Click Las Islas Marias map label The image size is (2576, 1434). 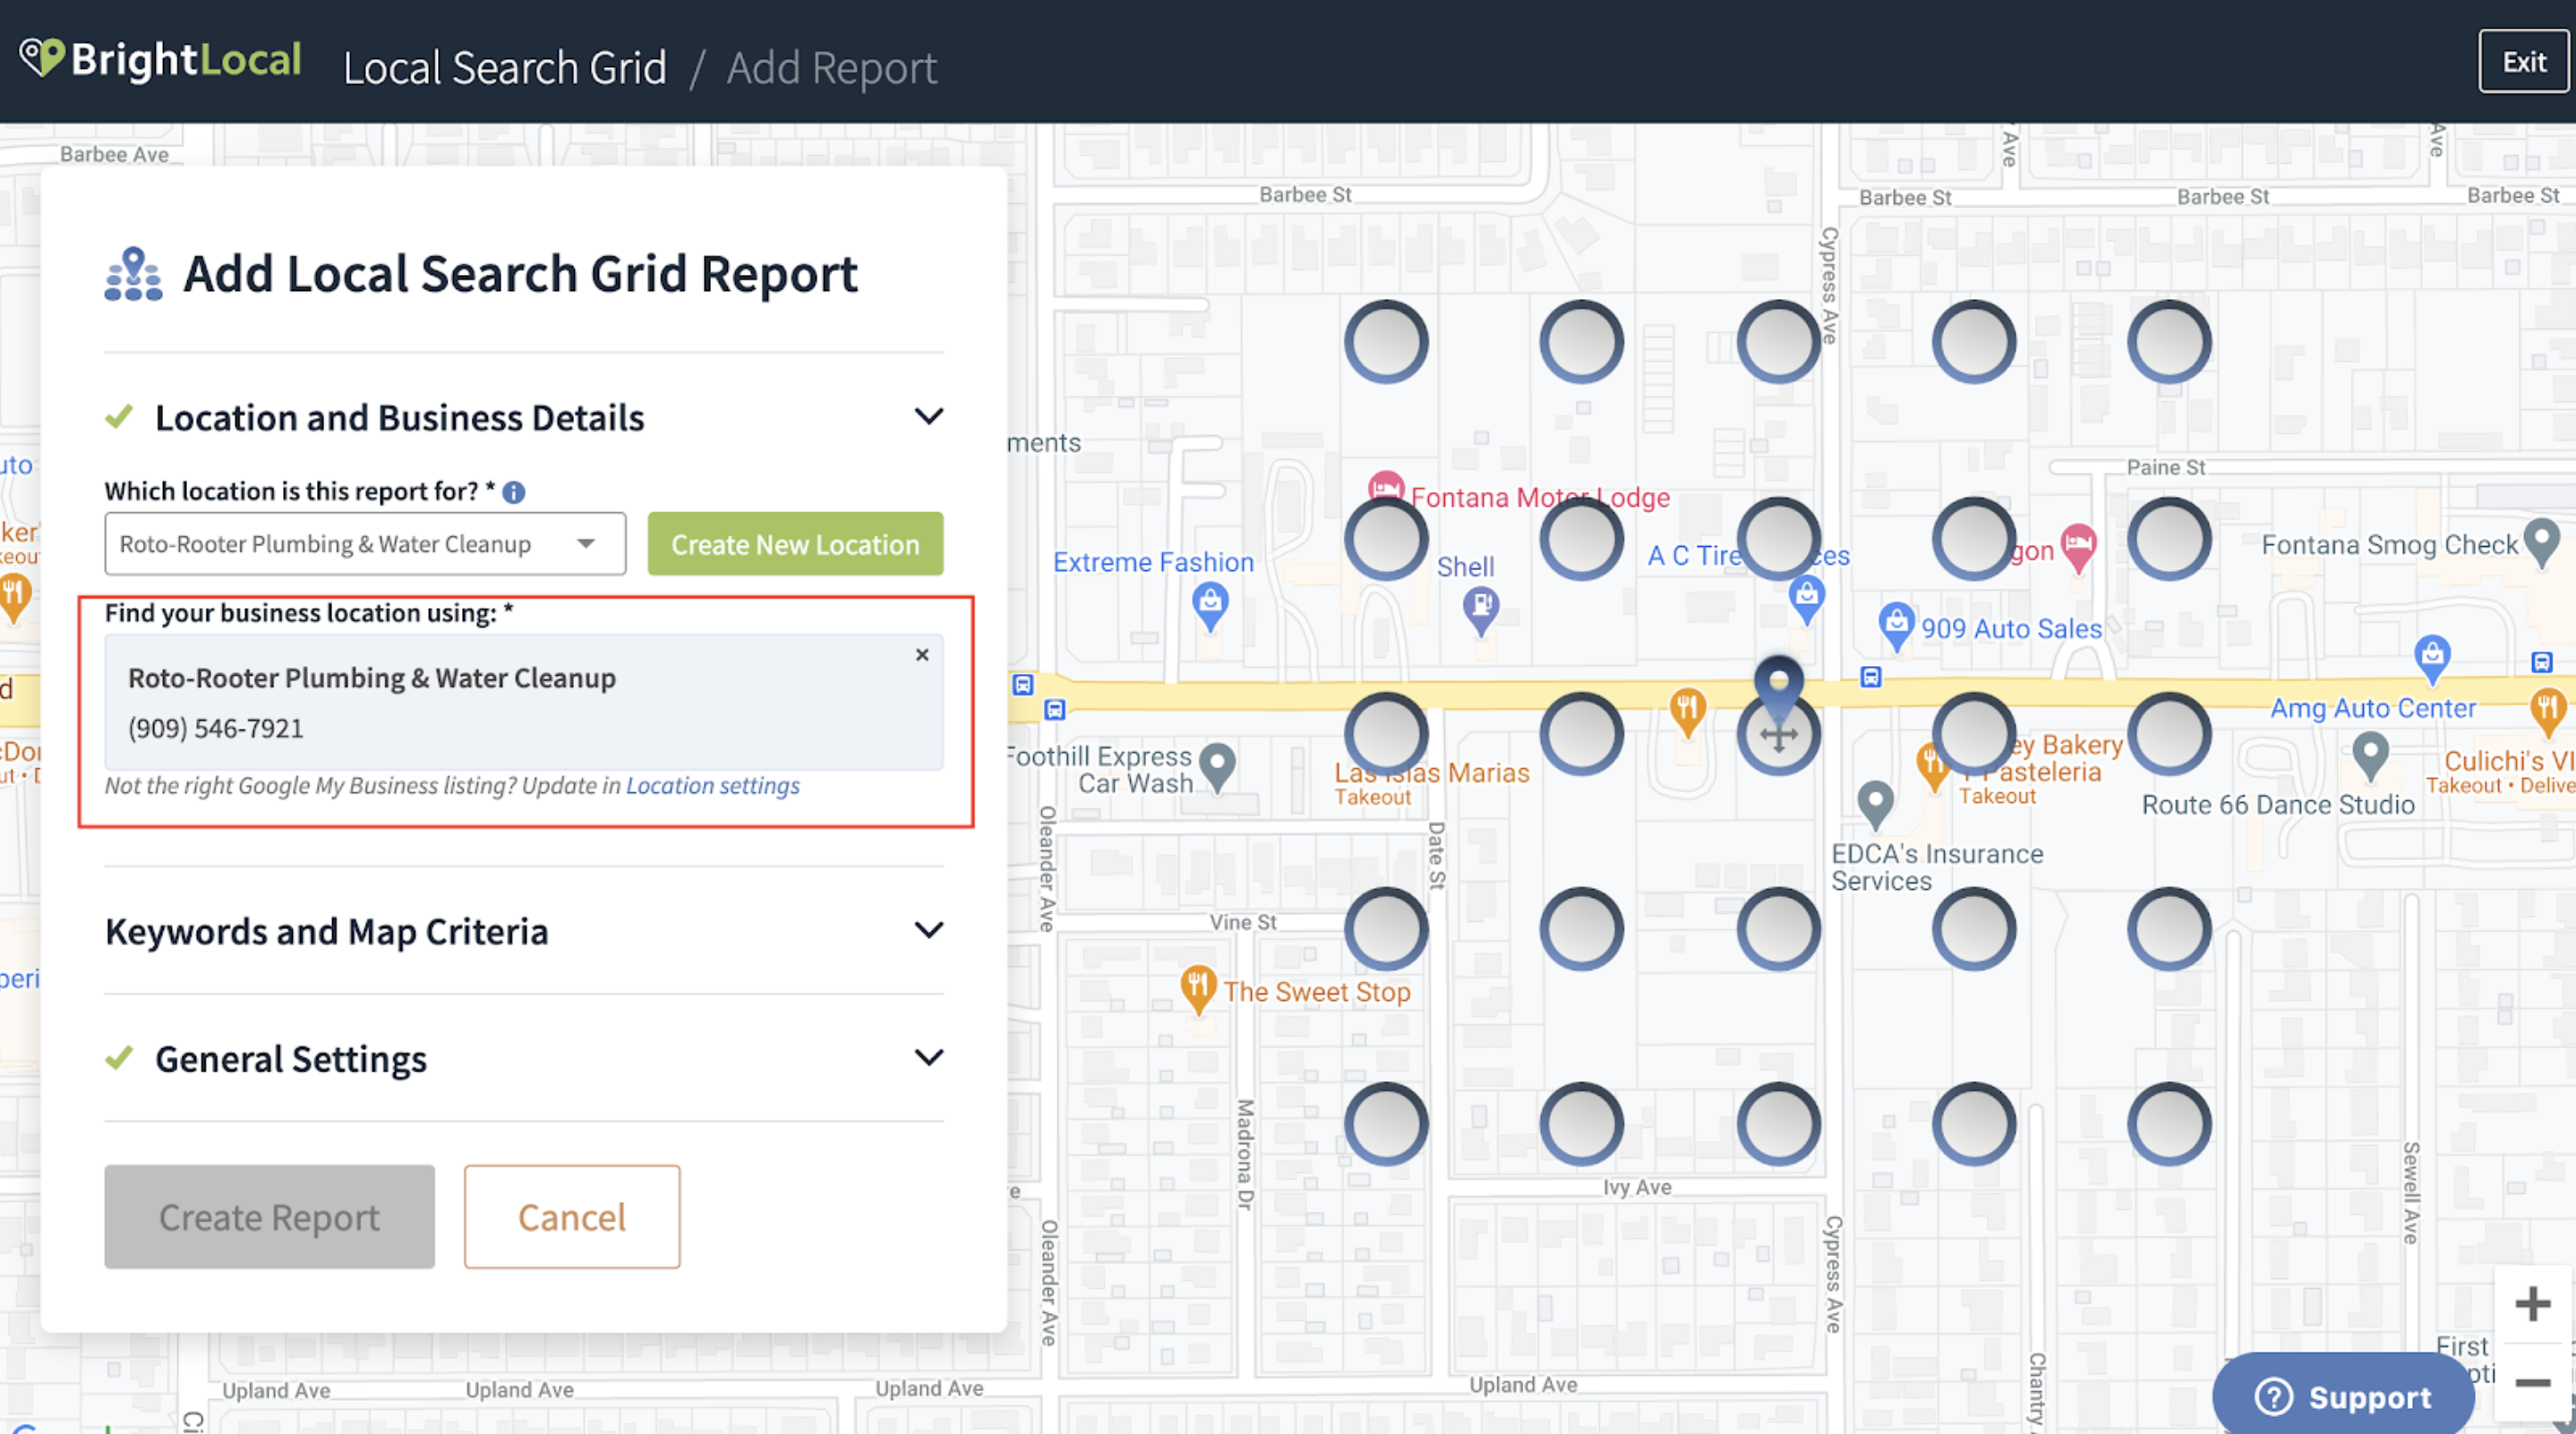1431,773
